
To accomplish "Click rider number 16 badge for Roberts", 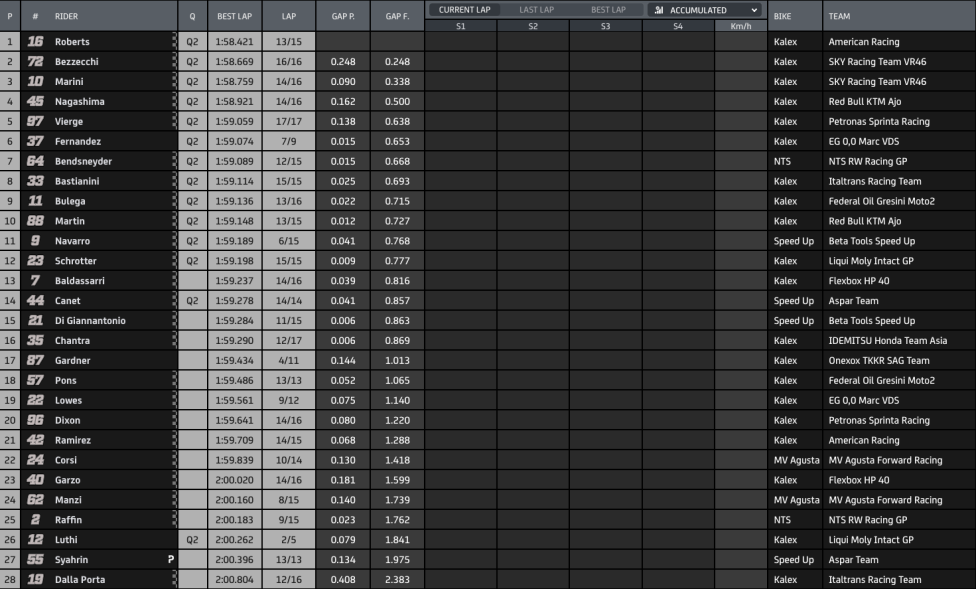I will (35, 42).
